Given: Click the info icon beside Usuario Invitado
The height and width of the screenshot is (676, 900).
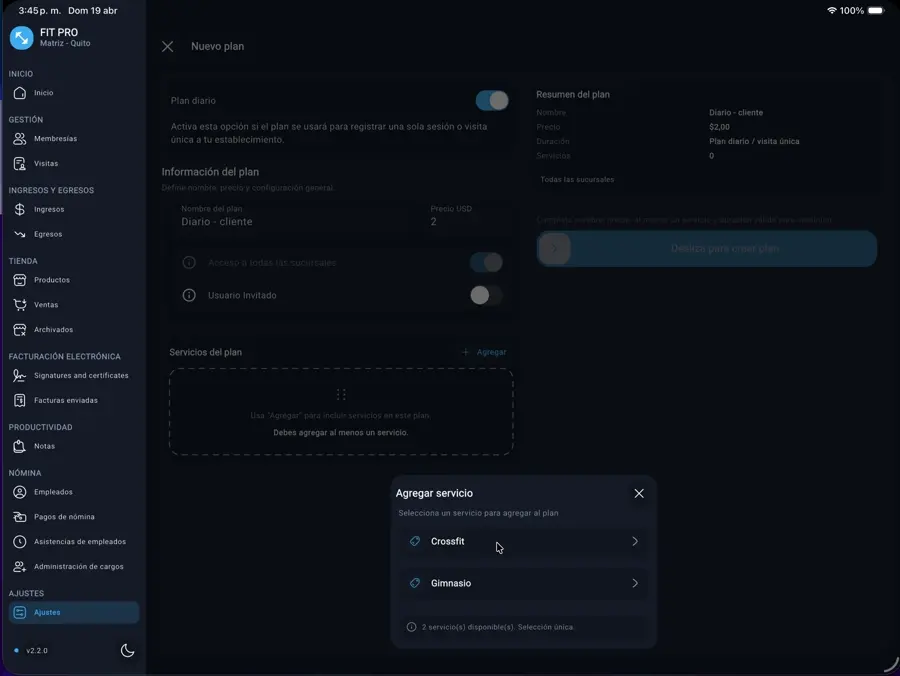Looking at the screenshot, I should (189, 295).
